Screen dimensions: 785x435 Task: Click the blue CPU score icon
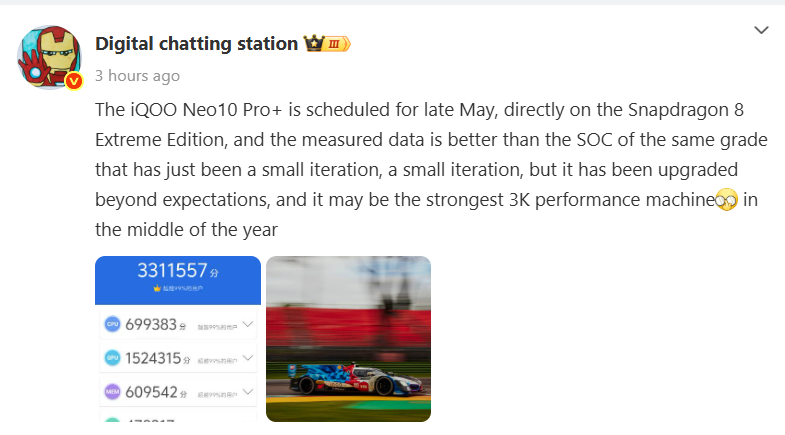pyautogui.click(x=112, y=325)
